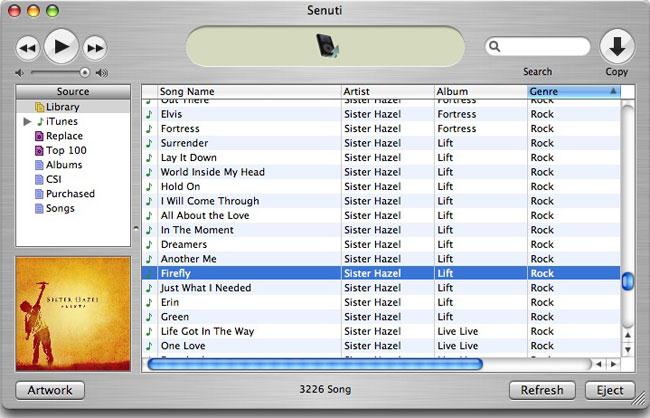Select the song Just What I Needed
This screenshot has width=650, height=418.
206,288
